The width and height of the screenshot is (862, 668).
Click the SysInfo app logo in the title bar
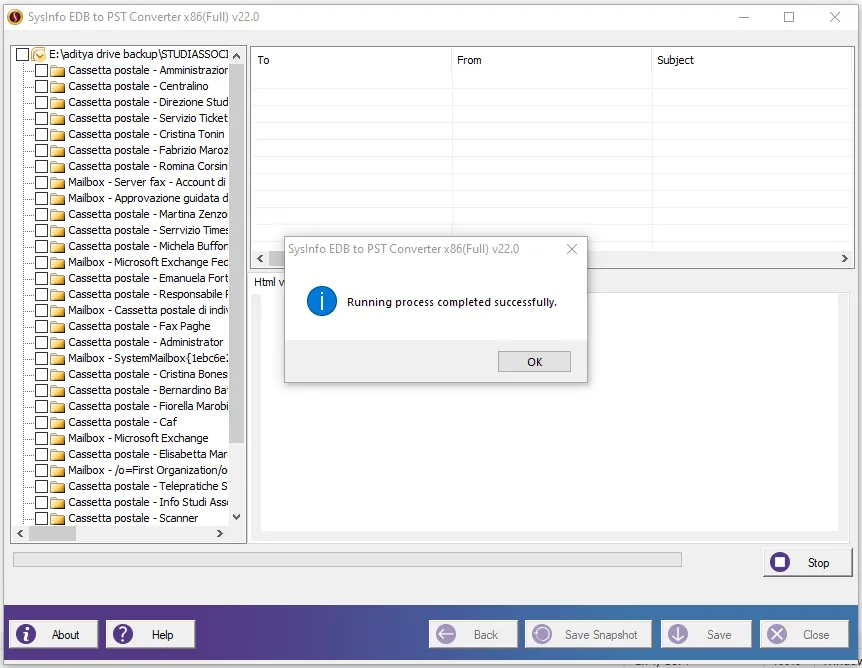[15, 17]
